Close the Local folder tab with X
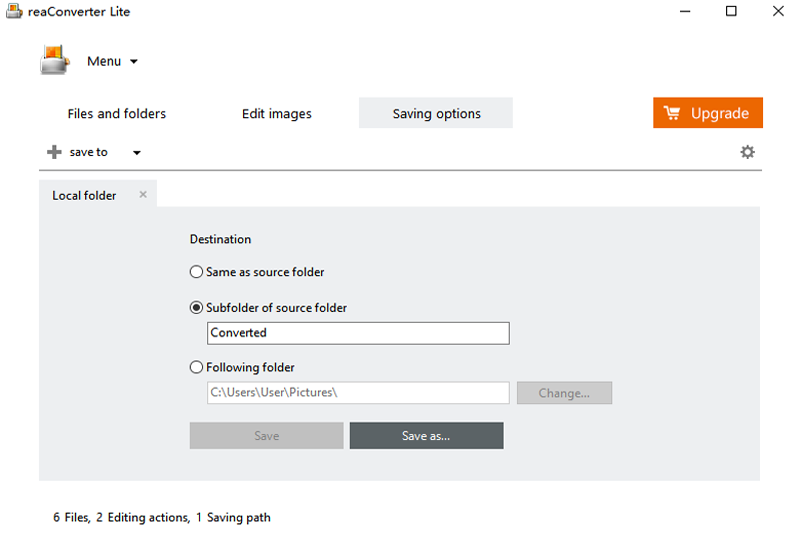 click(x=143, y=195)
